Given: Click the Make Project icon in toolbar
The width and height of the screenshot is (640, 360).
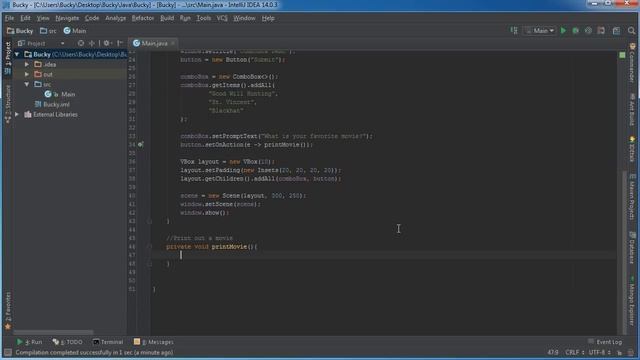Looking at the screenshot, I should 514,31.
